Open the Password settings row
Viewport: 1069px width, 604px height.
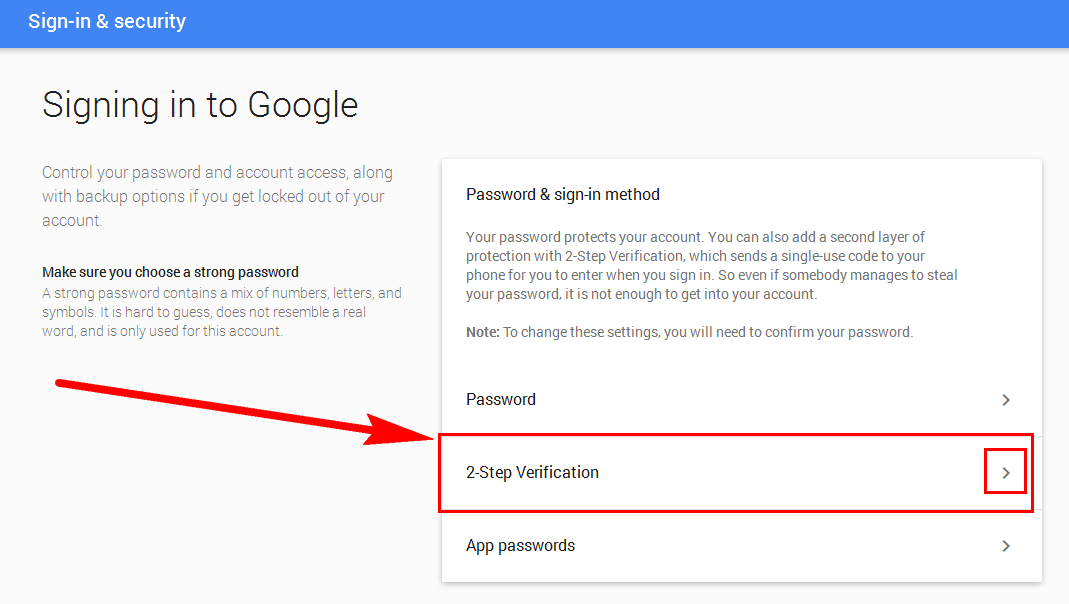click(500, 399)
